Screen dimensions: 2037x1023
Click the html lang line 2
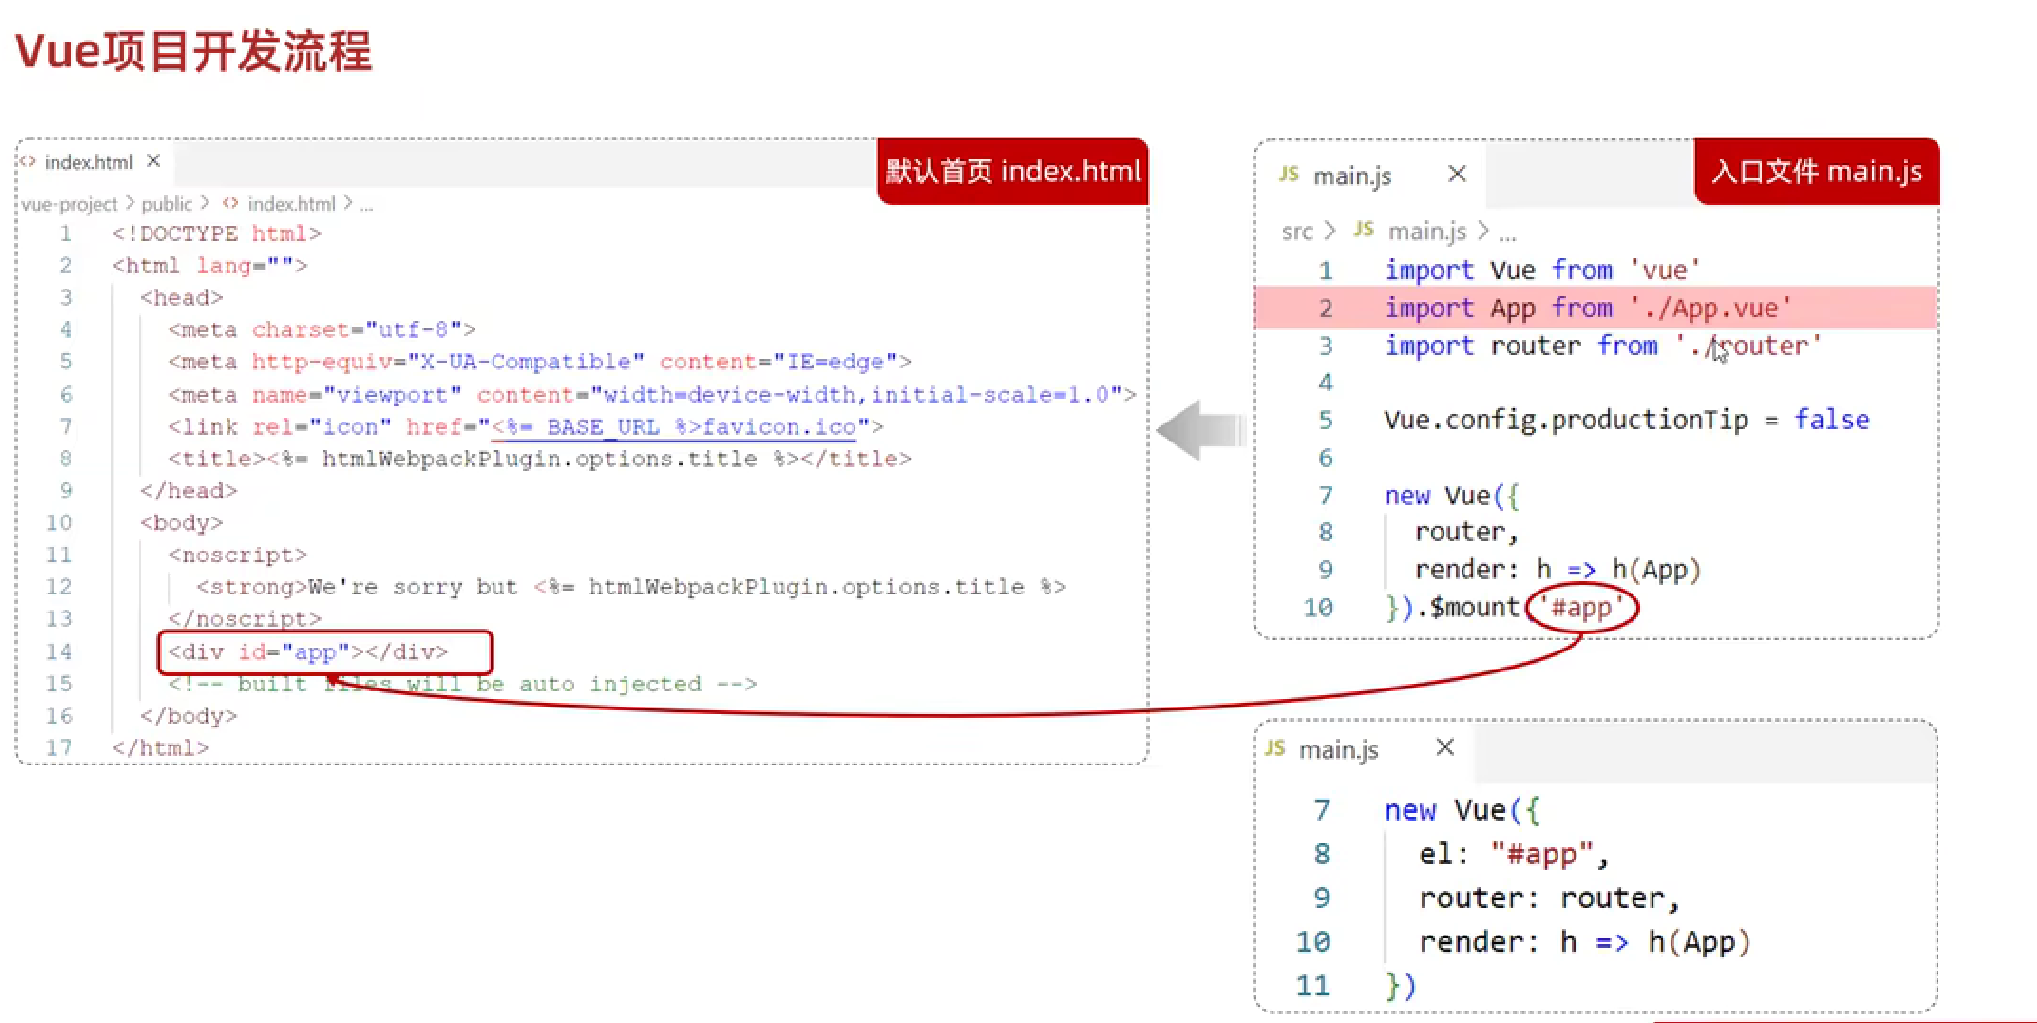(x=210, y=266)
